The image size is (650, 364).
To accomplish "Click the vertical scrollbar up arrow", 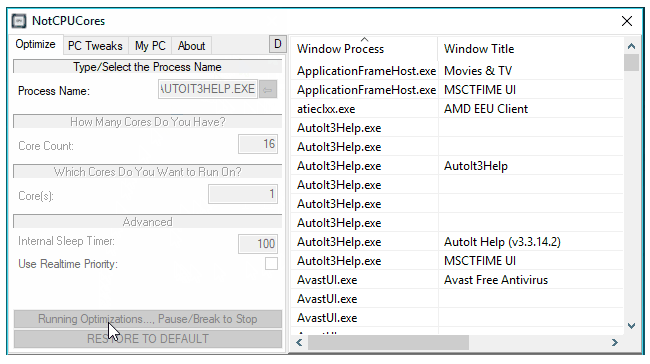I will tap(631, 46).
